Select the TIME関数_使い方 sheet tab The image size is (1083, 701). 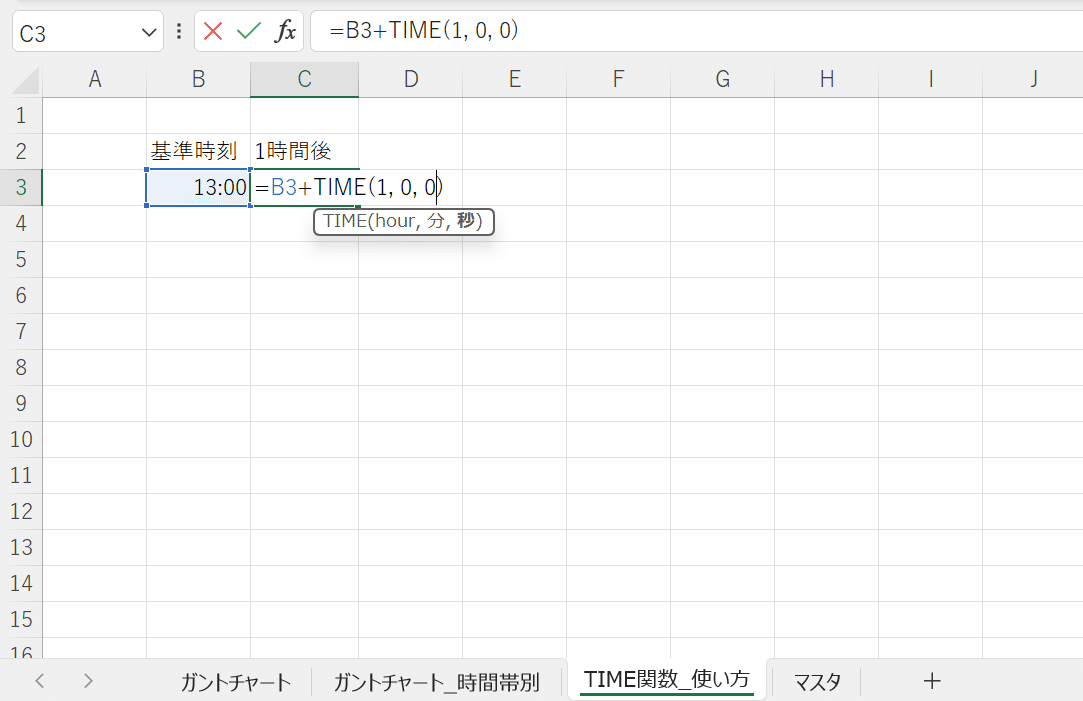click(667, 680)
